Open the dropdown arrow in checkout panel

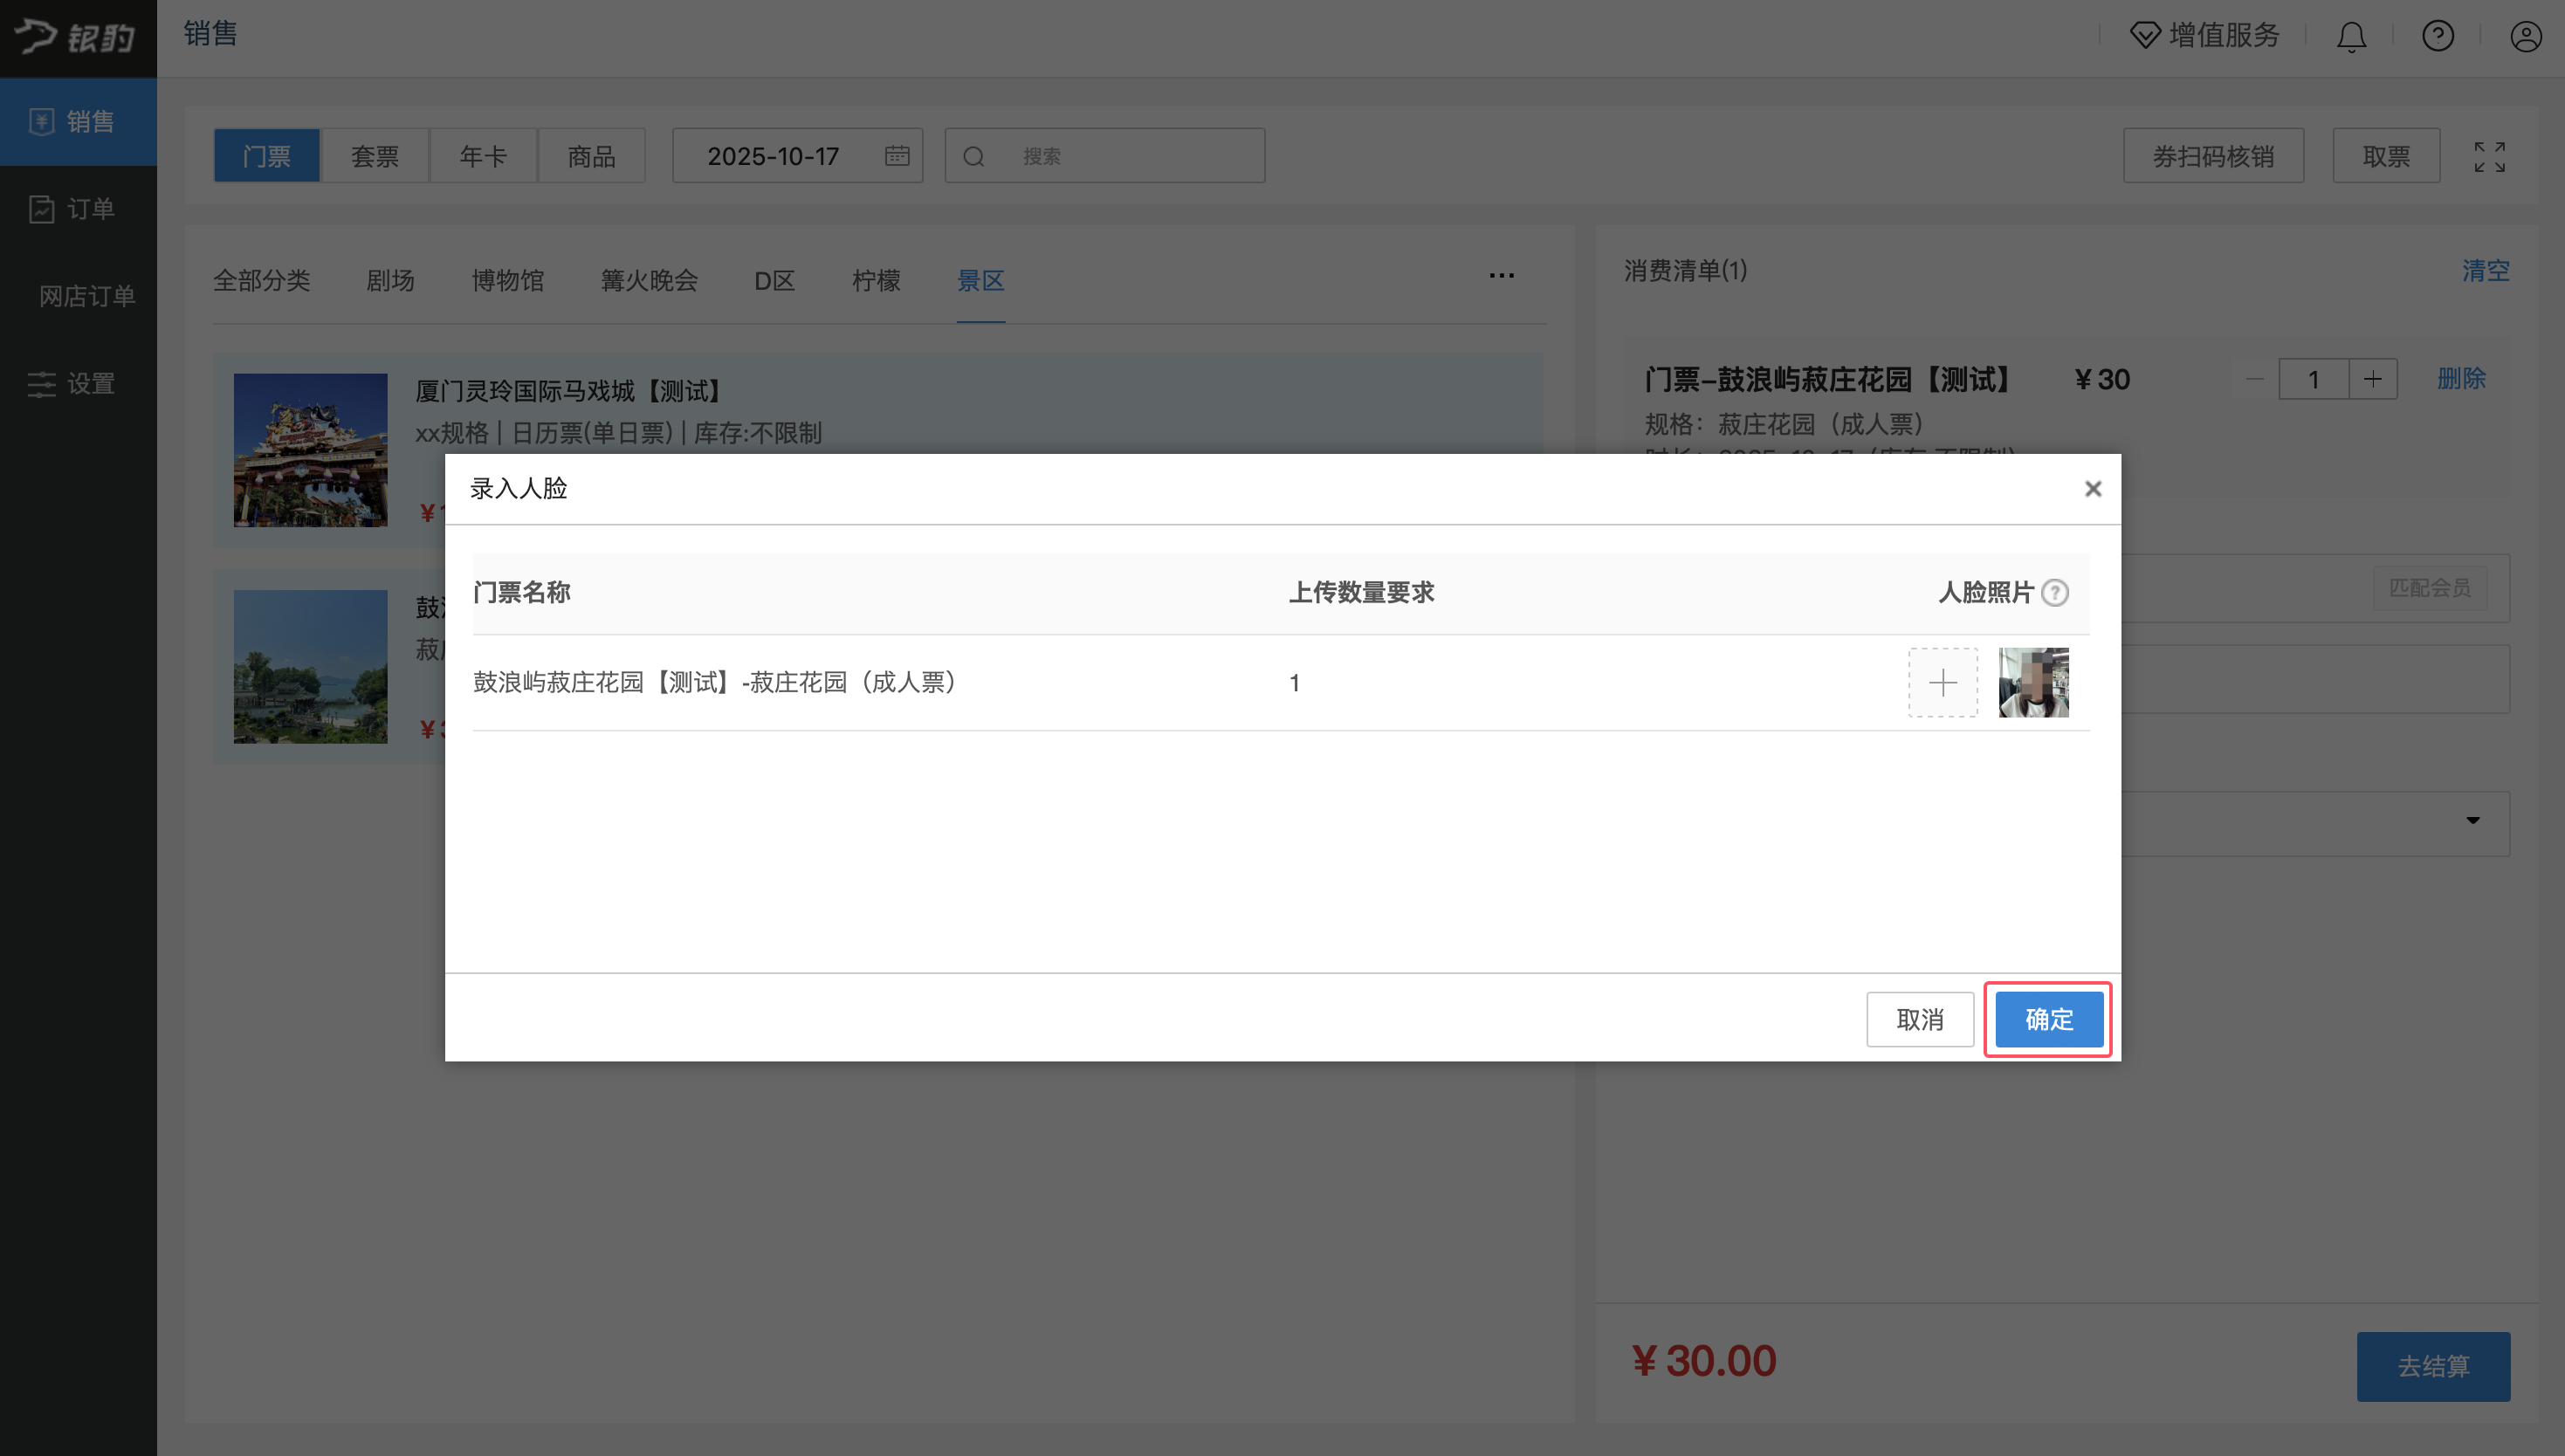[2472, 821]
